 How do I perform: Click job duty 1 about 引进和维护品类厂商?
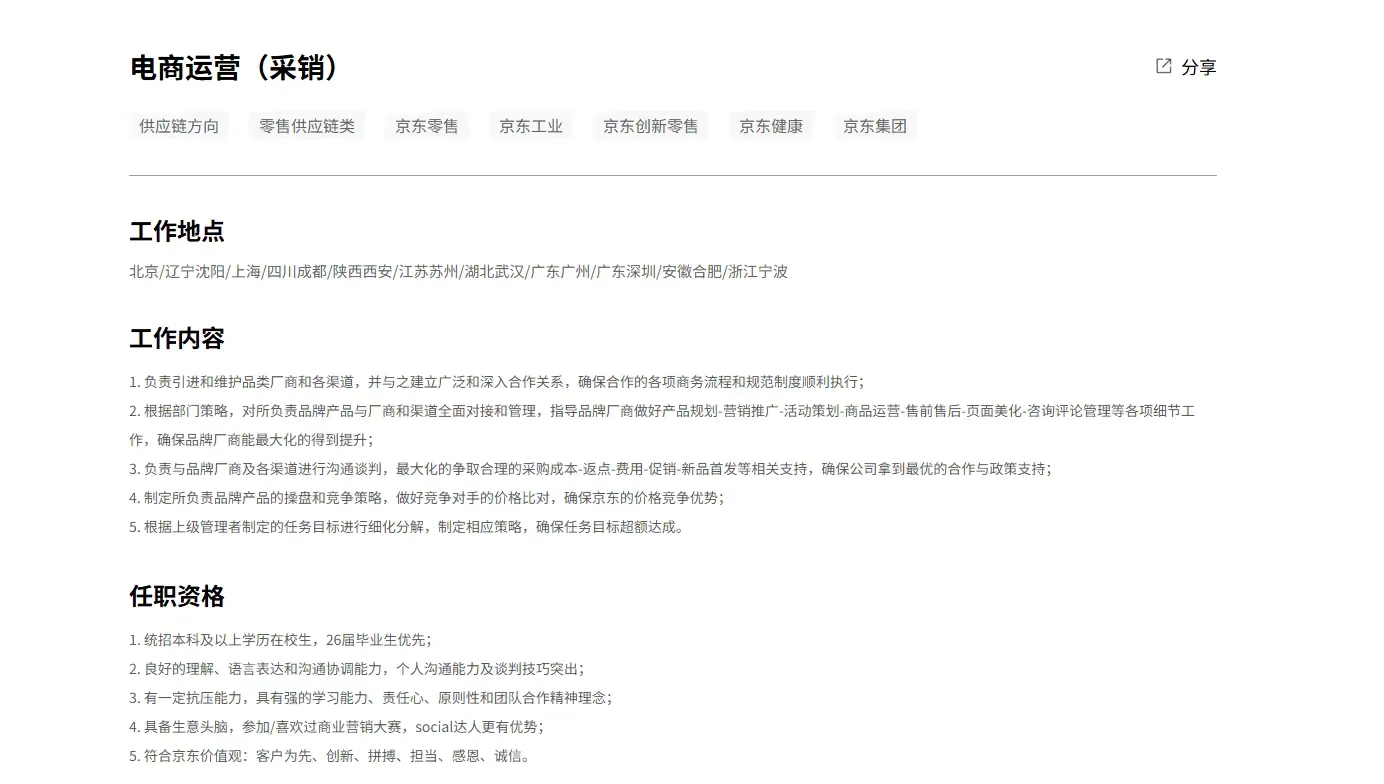497,382
